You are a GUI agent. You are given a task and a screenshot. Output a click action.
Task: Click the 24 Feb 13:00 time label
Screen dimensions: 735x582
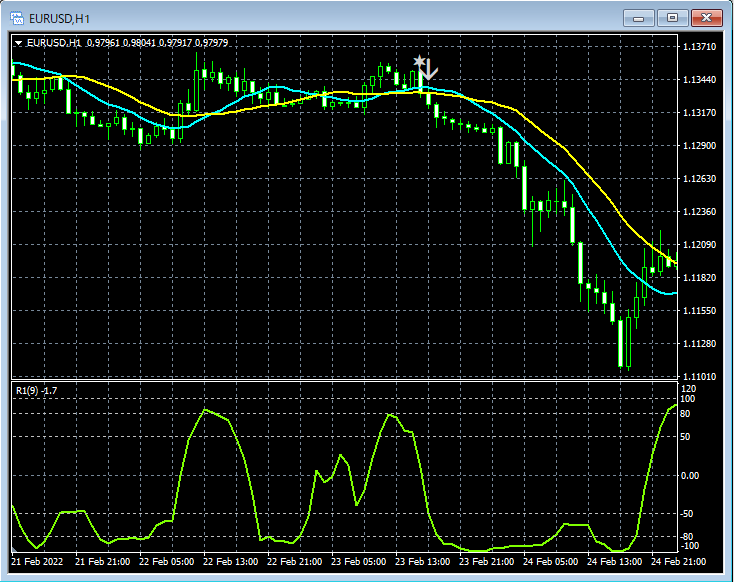pos(615,561)
